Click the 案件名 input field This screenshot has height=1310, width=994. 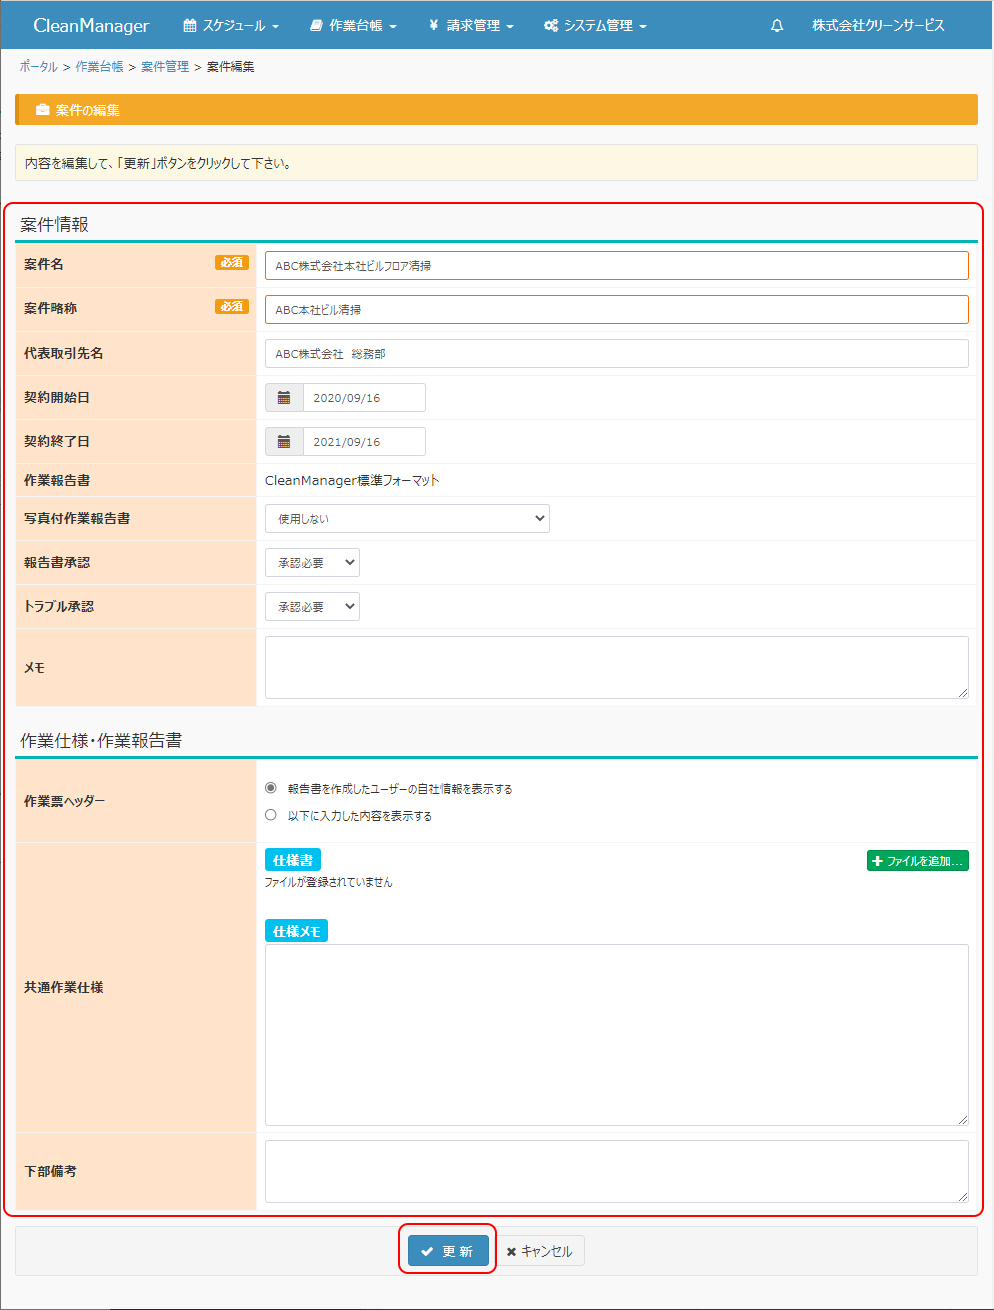point(616,266)
